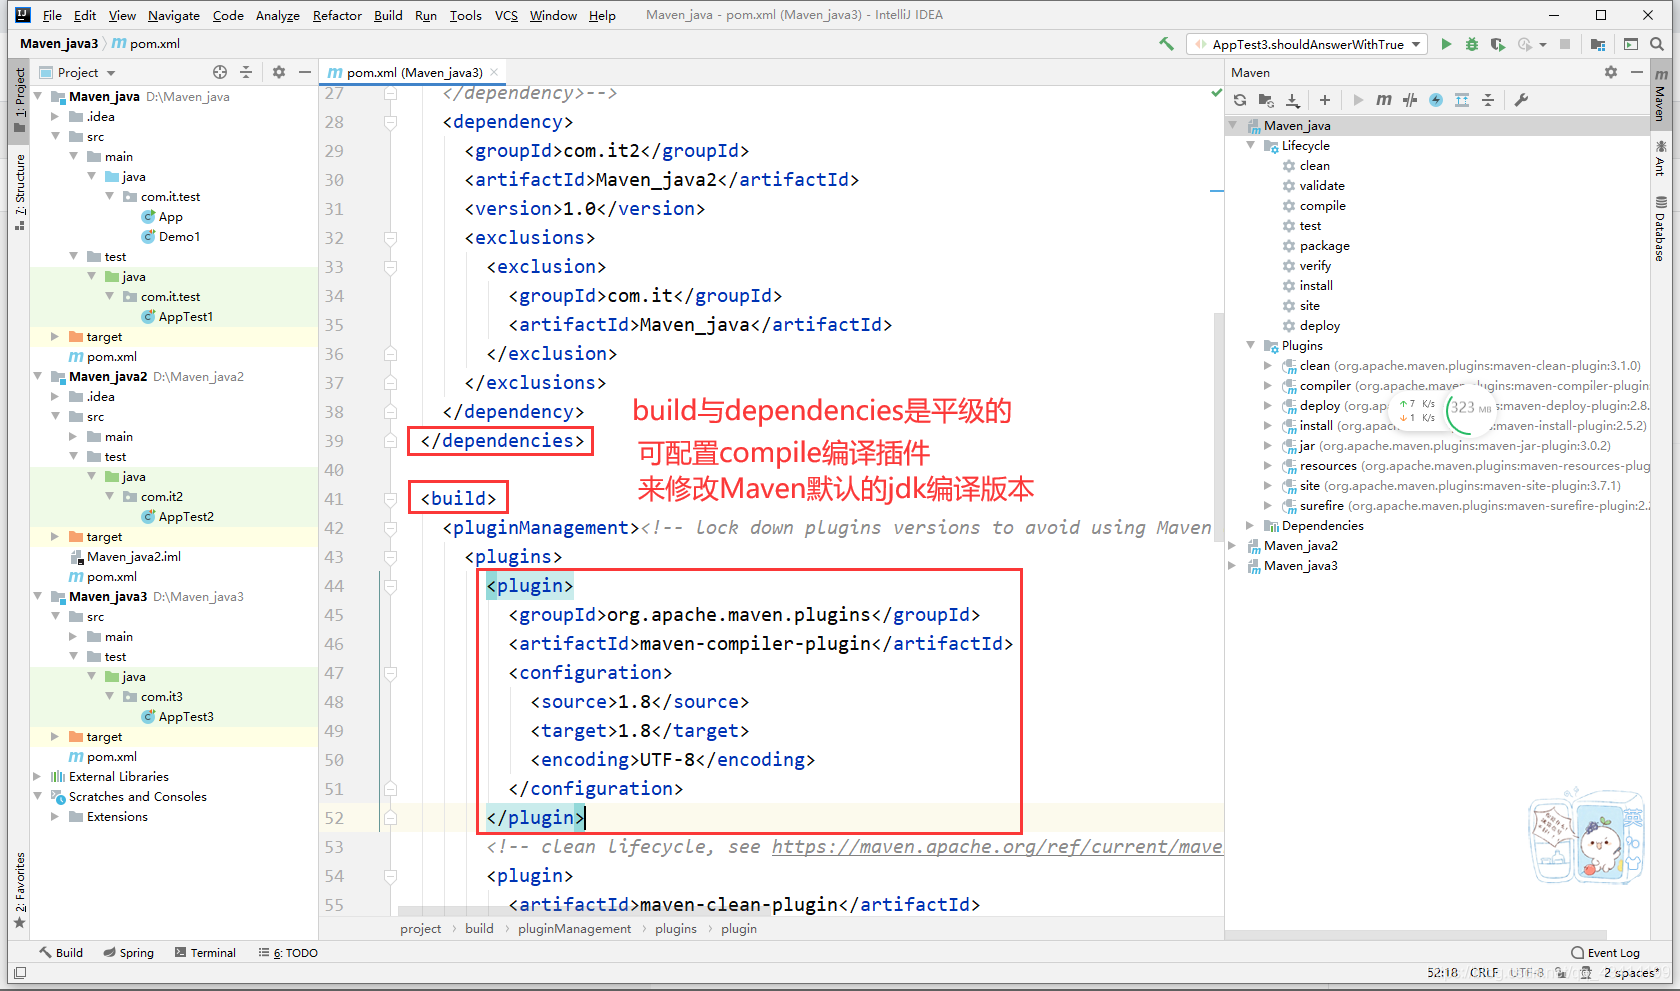Open the 6: TODO tool window
Screen dimensions: 1680x991
(288, 953)
